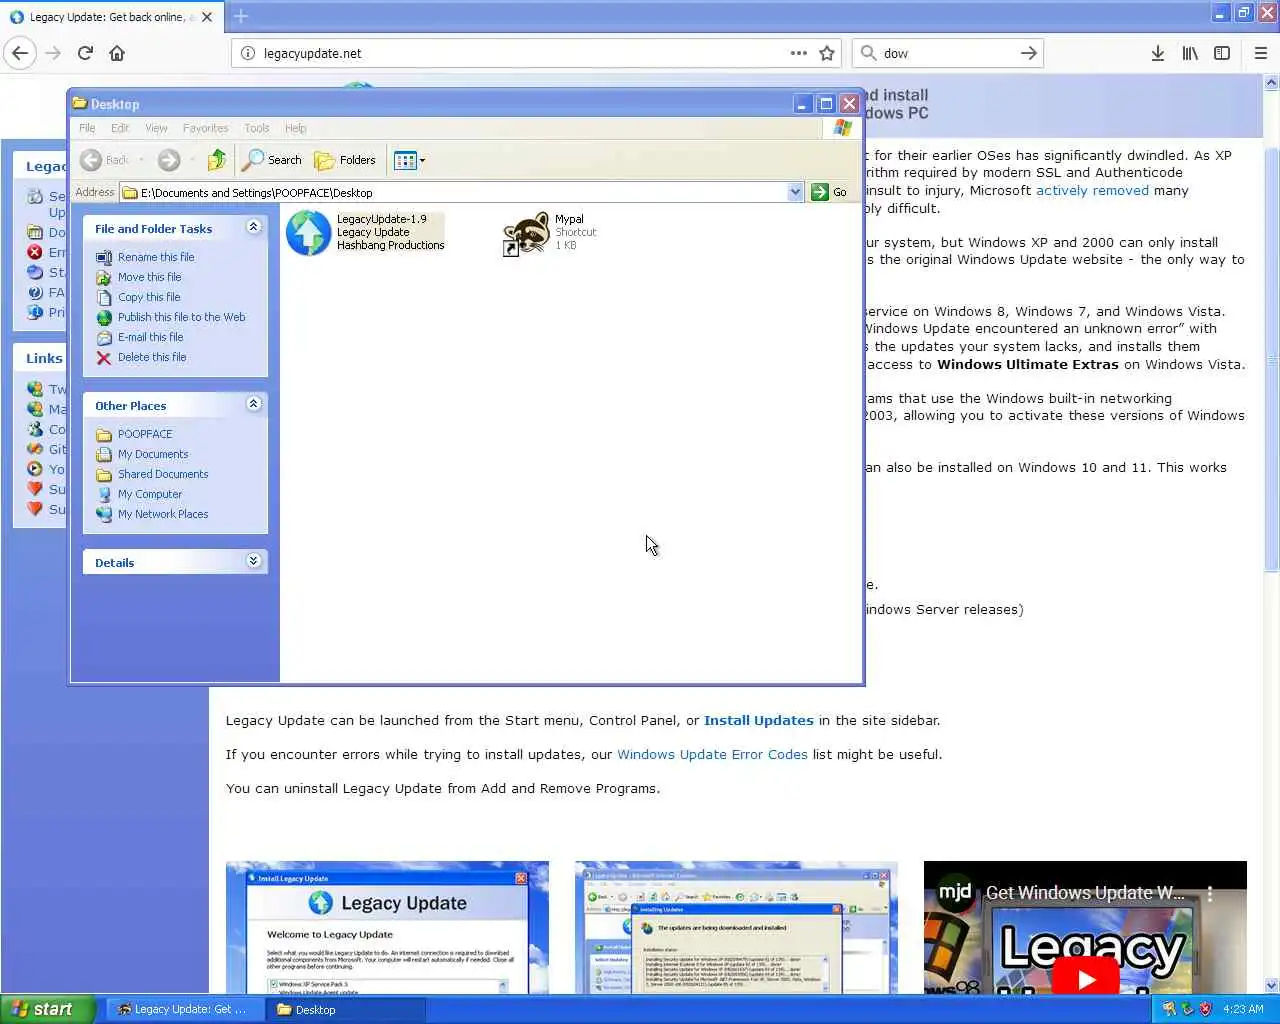
Task: Bookmark this page with the star icon
Action: (x=827, y=53)
